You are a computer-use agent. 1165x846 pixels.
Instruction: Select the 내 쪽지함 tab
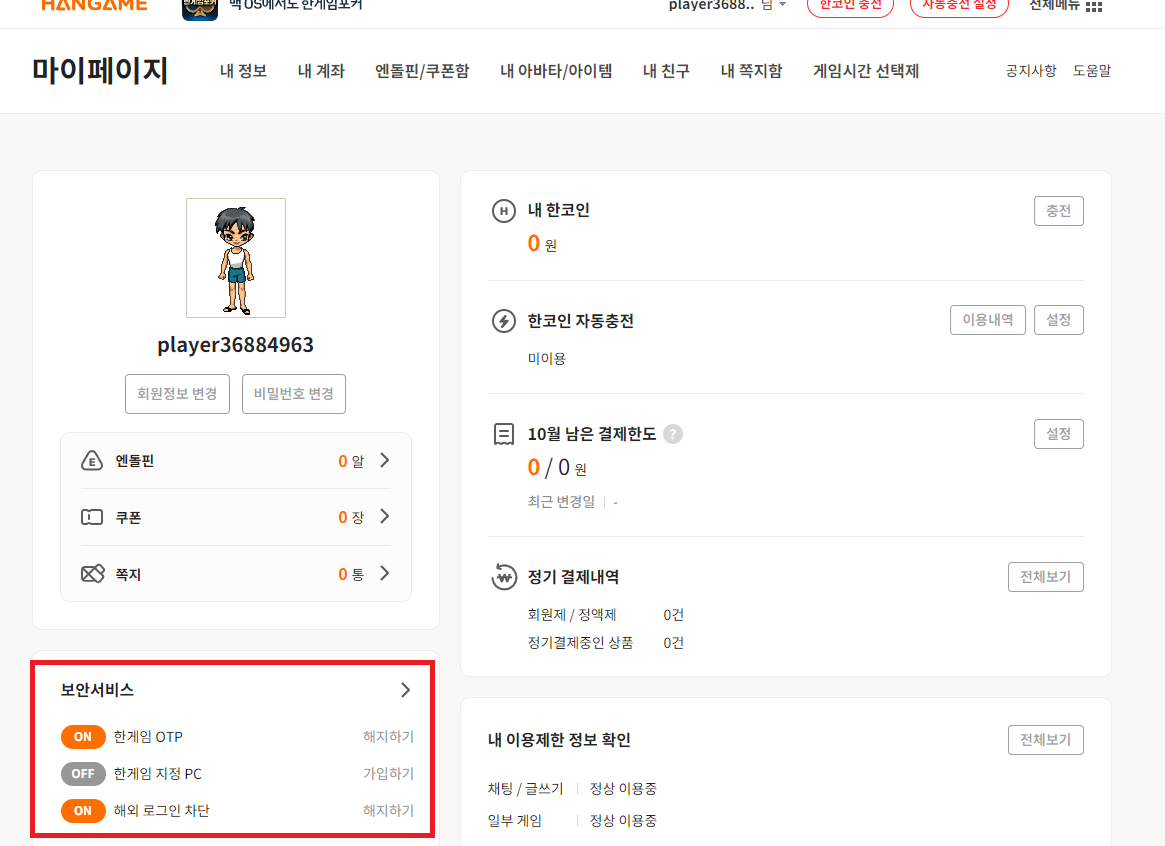click(x=751, y=71)
